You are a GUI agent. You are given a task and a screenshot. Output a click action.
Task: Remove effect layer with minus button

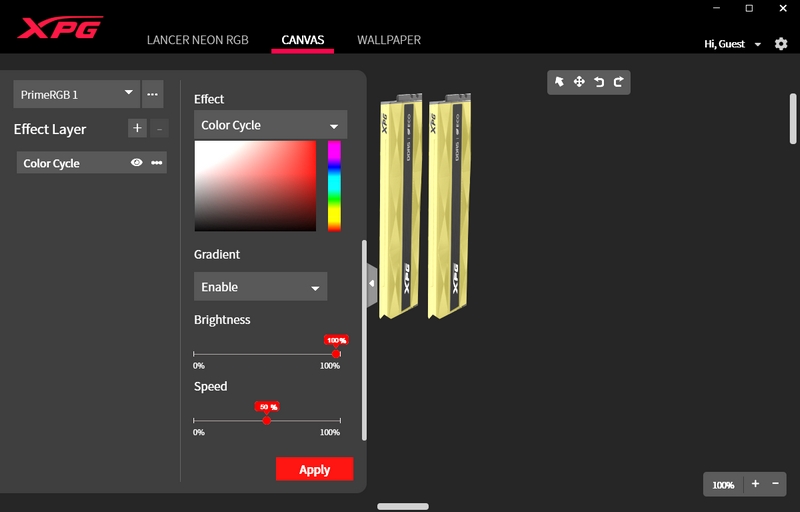tap(160, 128)
